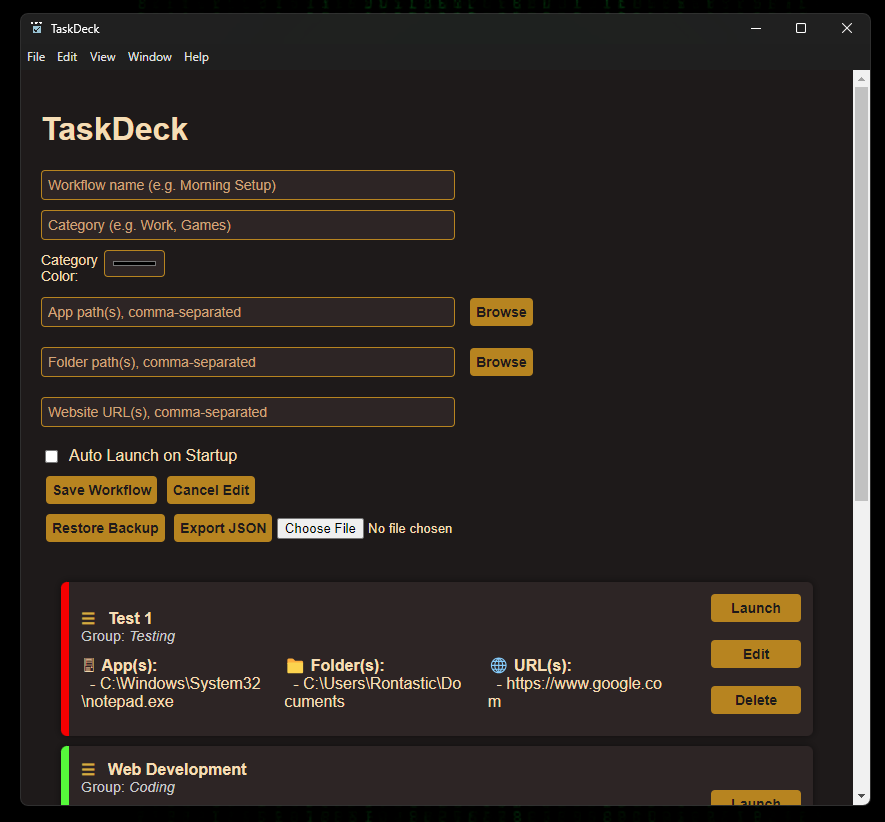The width and height of the screenshot is (885, 822).
Task: Click the hamburger icon on Web Development card
Action: pos(88,768)
